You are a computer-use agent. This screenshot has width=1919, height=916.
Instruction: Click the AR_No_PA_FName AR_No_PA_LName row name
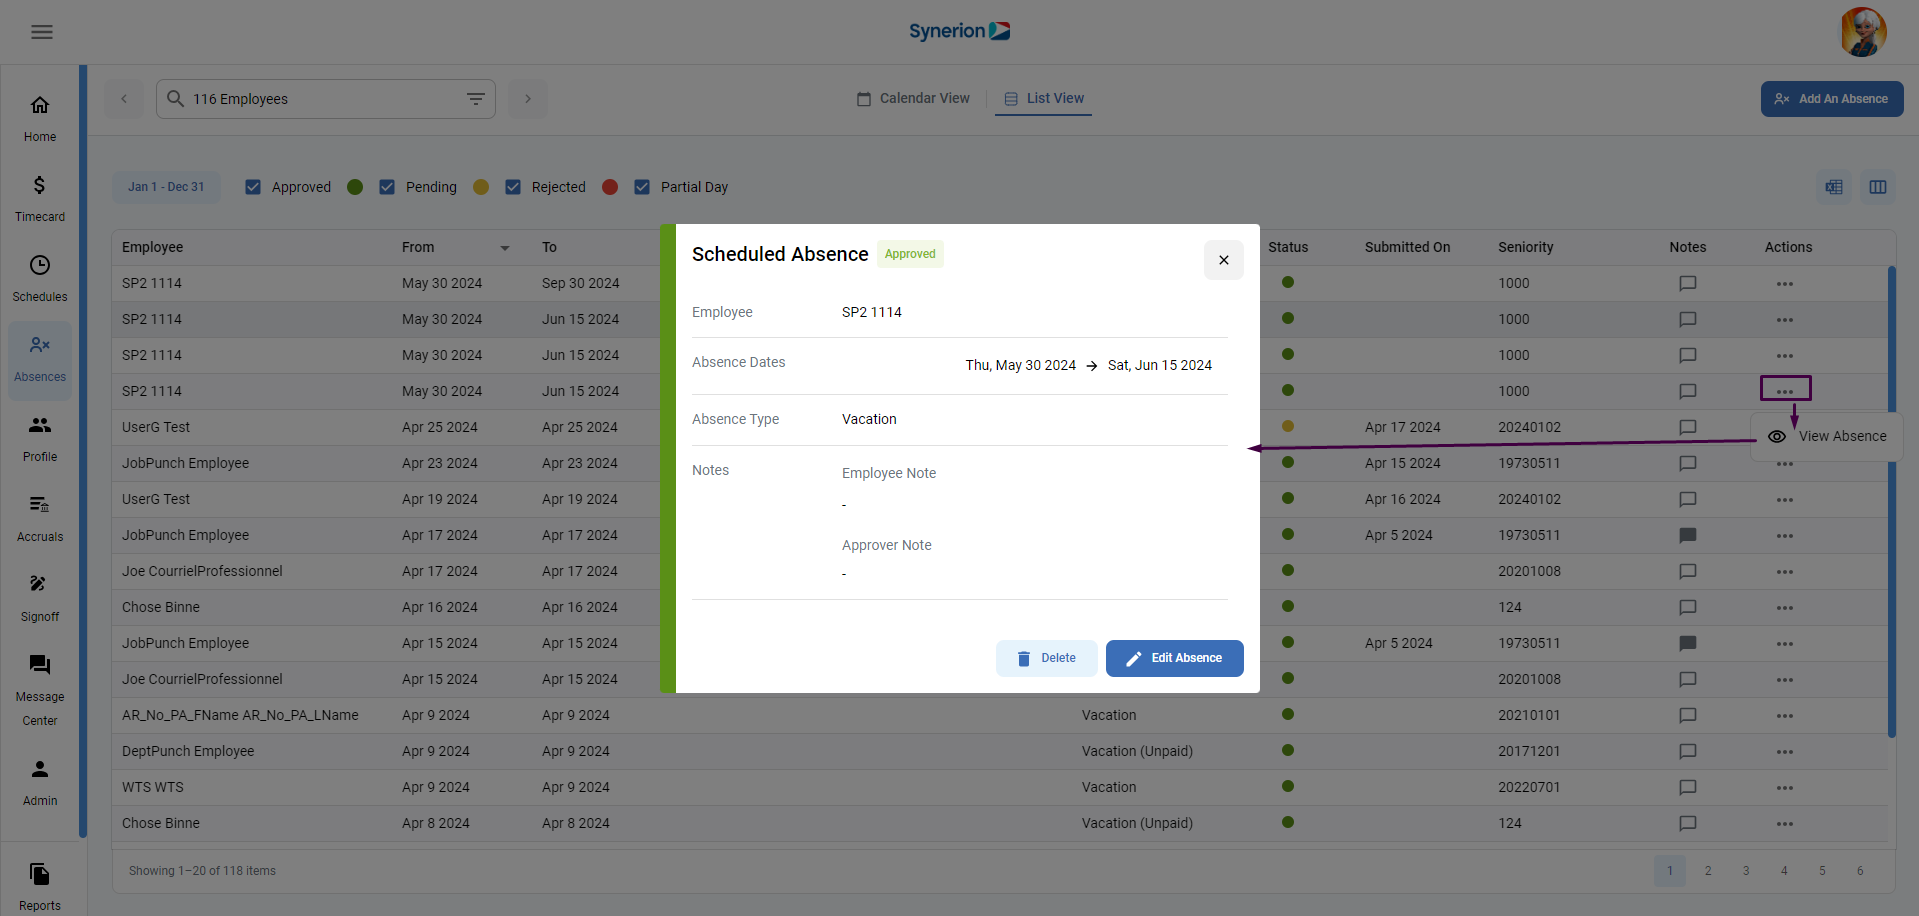click(240, 715)
